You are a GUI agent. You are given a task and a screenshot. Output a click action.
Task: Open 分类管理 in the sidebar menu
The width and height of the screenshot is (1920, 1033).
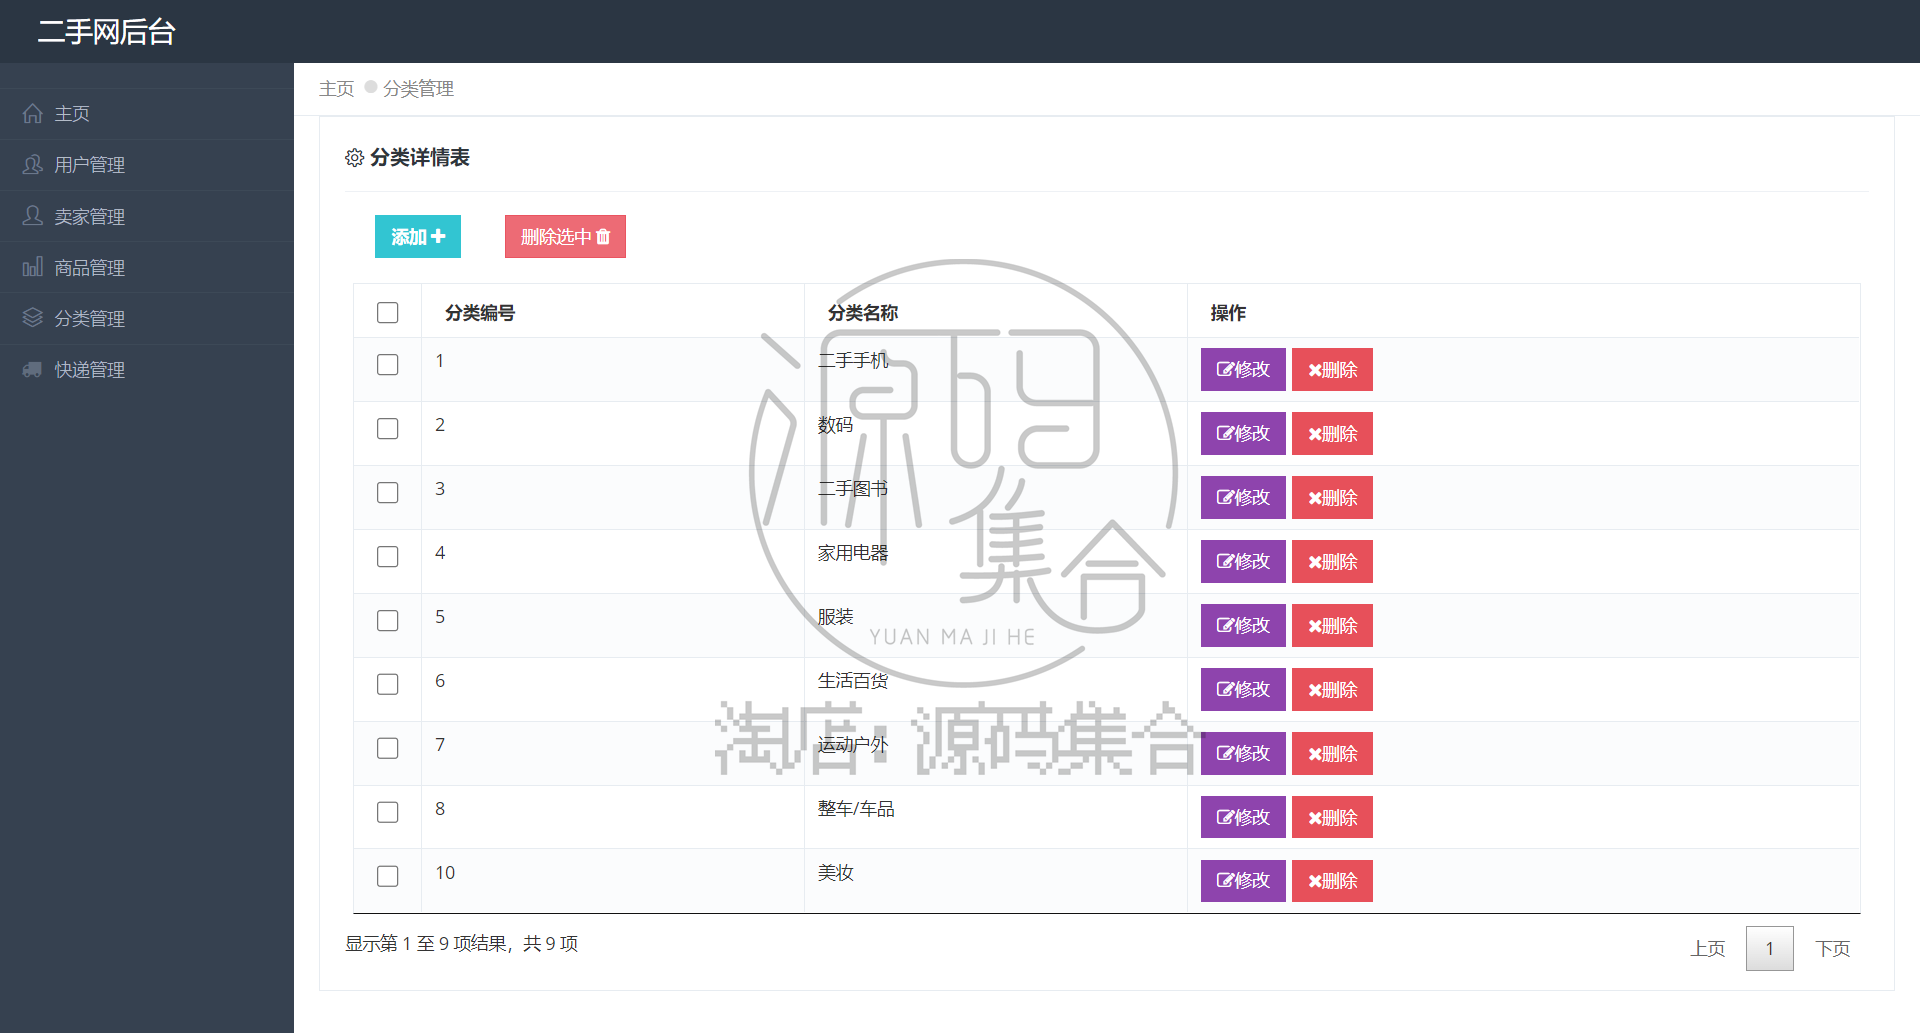147,318
